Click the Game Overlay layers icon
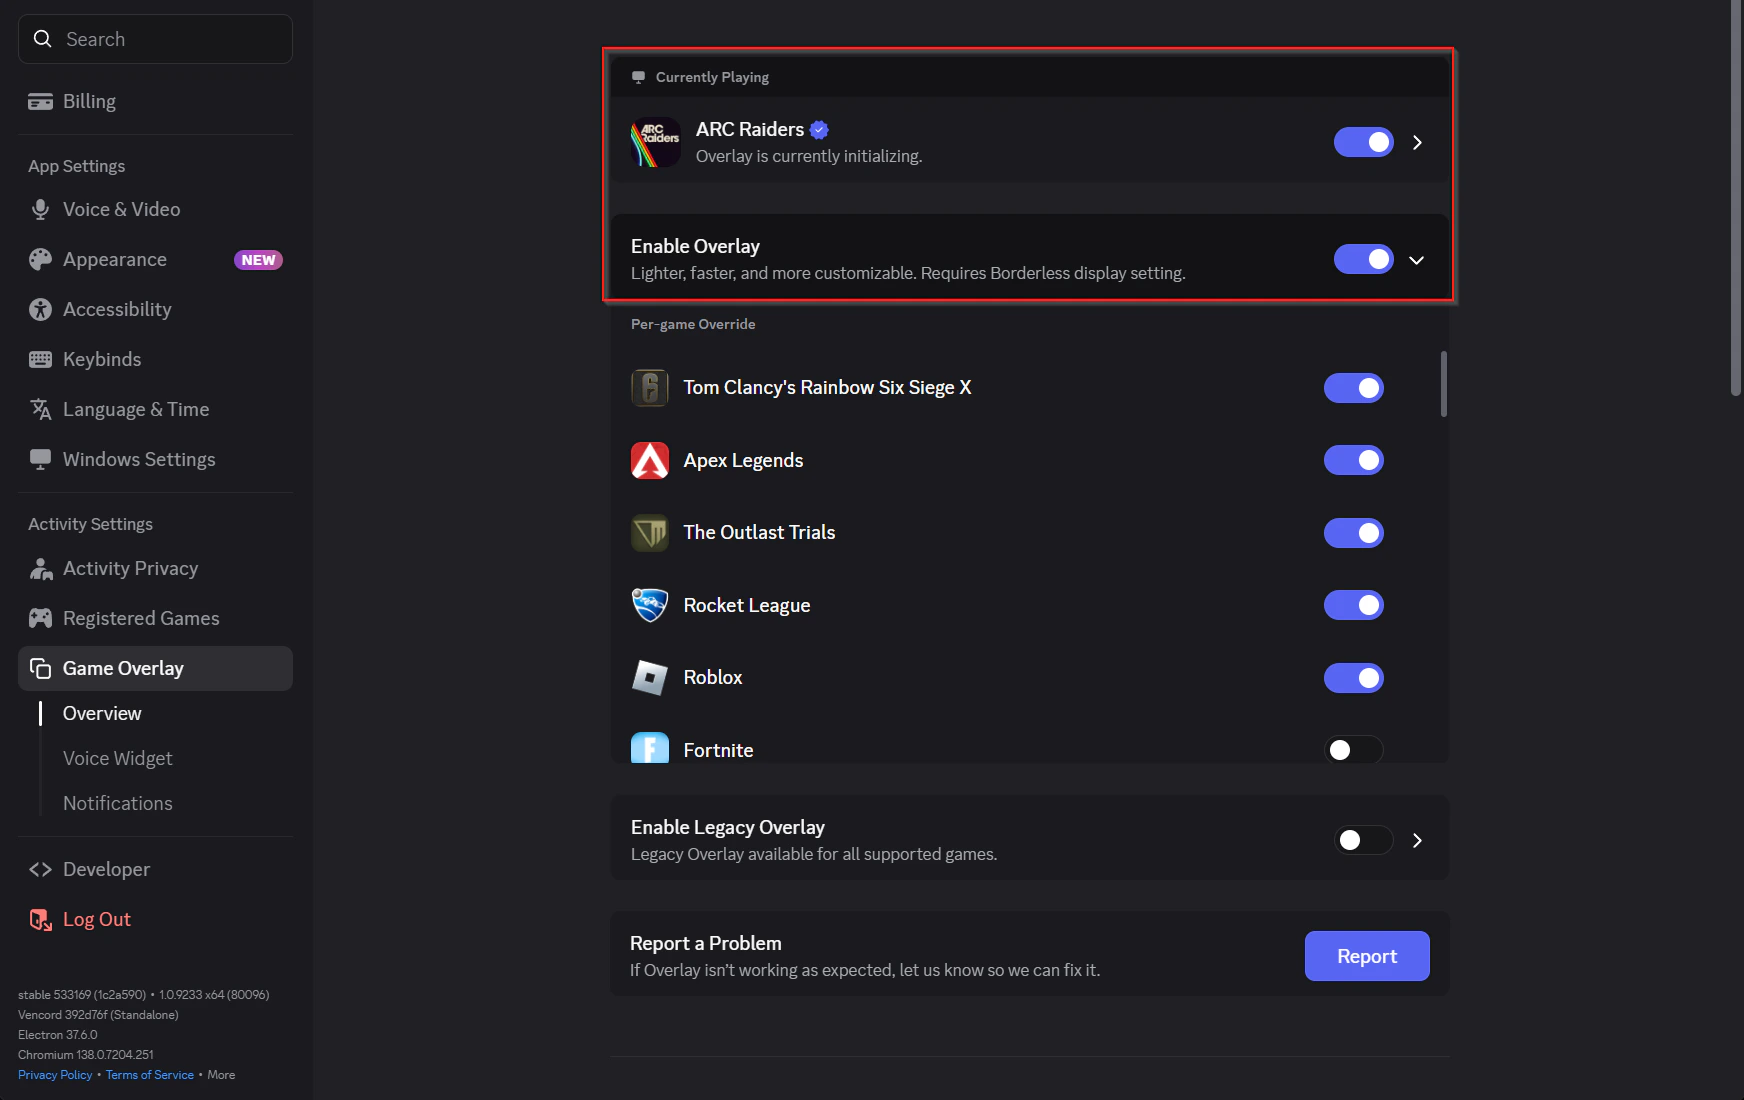 click(x=40, y=668)
